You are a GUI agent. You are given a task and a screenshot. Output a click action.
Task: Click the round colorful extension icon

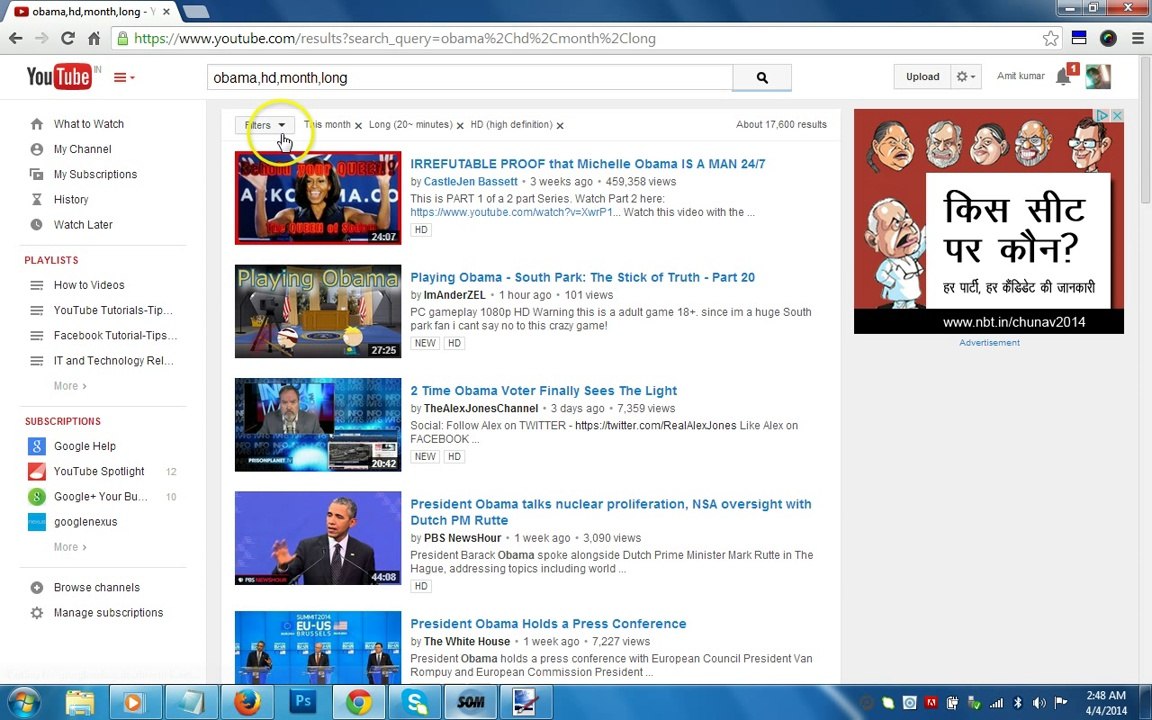(1108, 38)
